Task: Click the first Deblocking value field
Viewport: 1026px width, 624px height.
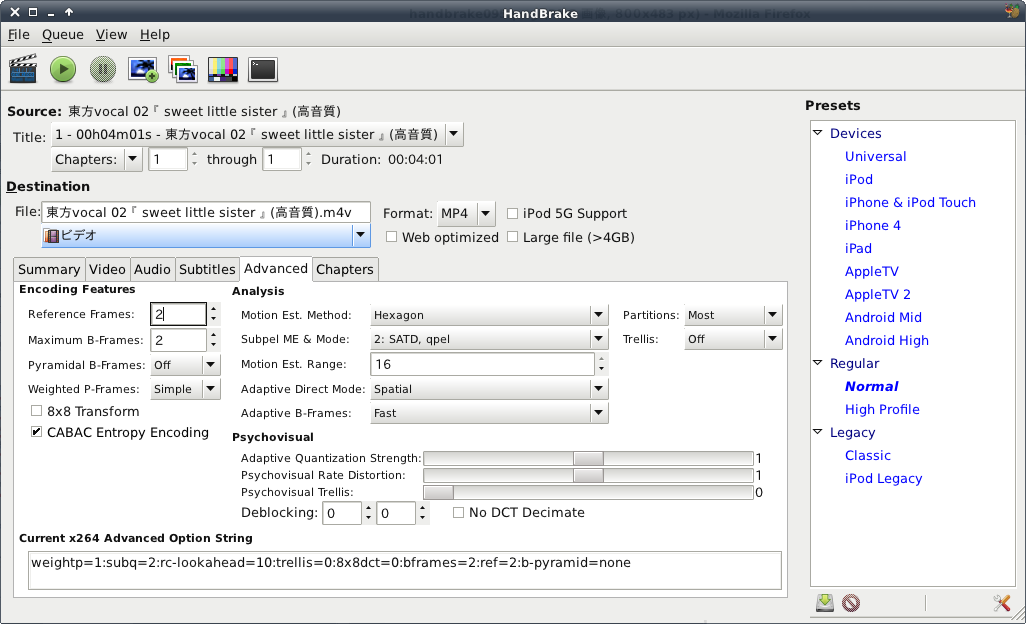Action: pos(342,513)
